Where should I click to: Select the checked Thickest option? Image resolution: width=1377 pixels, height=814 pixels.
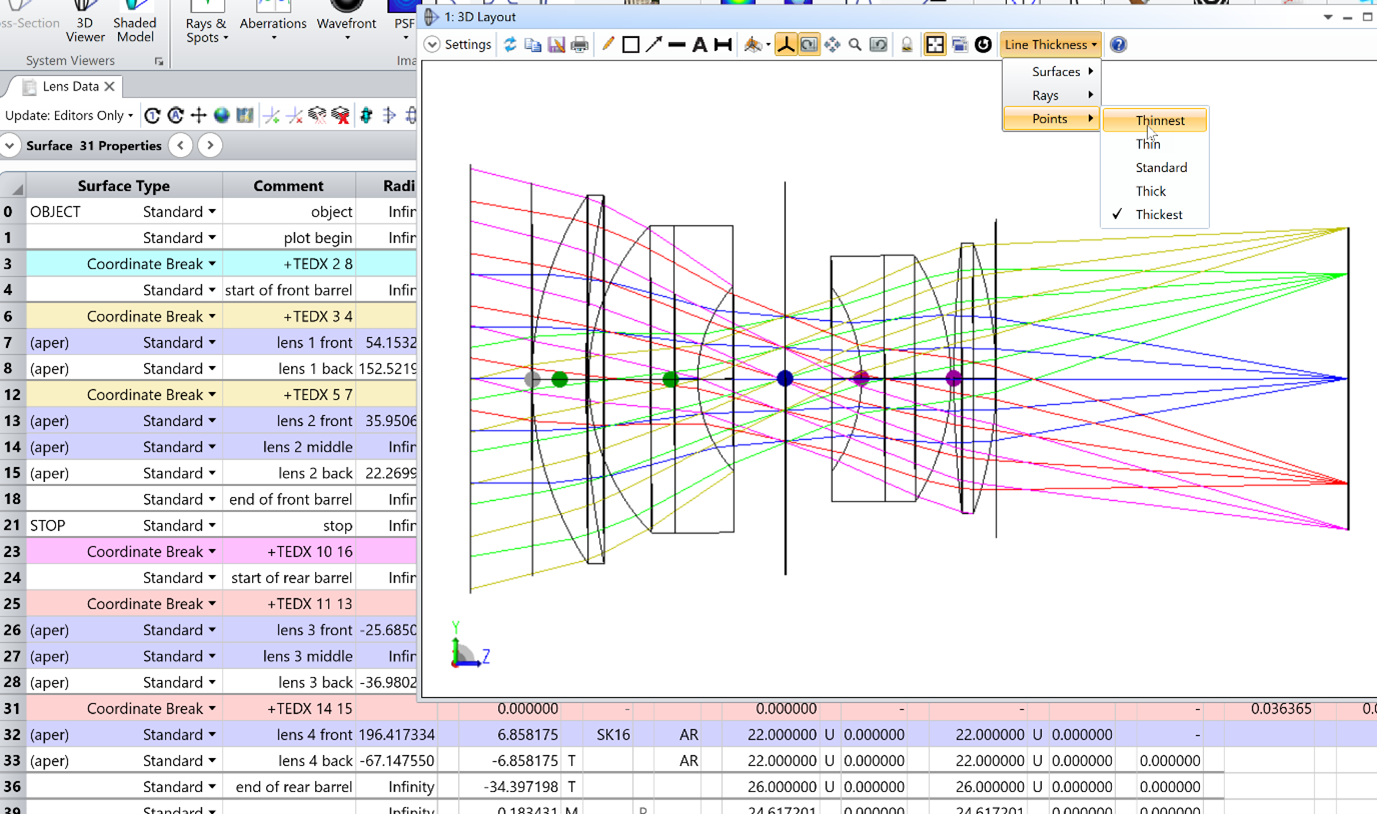(x=1158, y=215)
